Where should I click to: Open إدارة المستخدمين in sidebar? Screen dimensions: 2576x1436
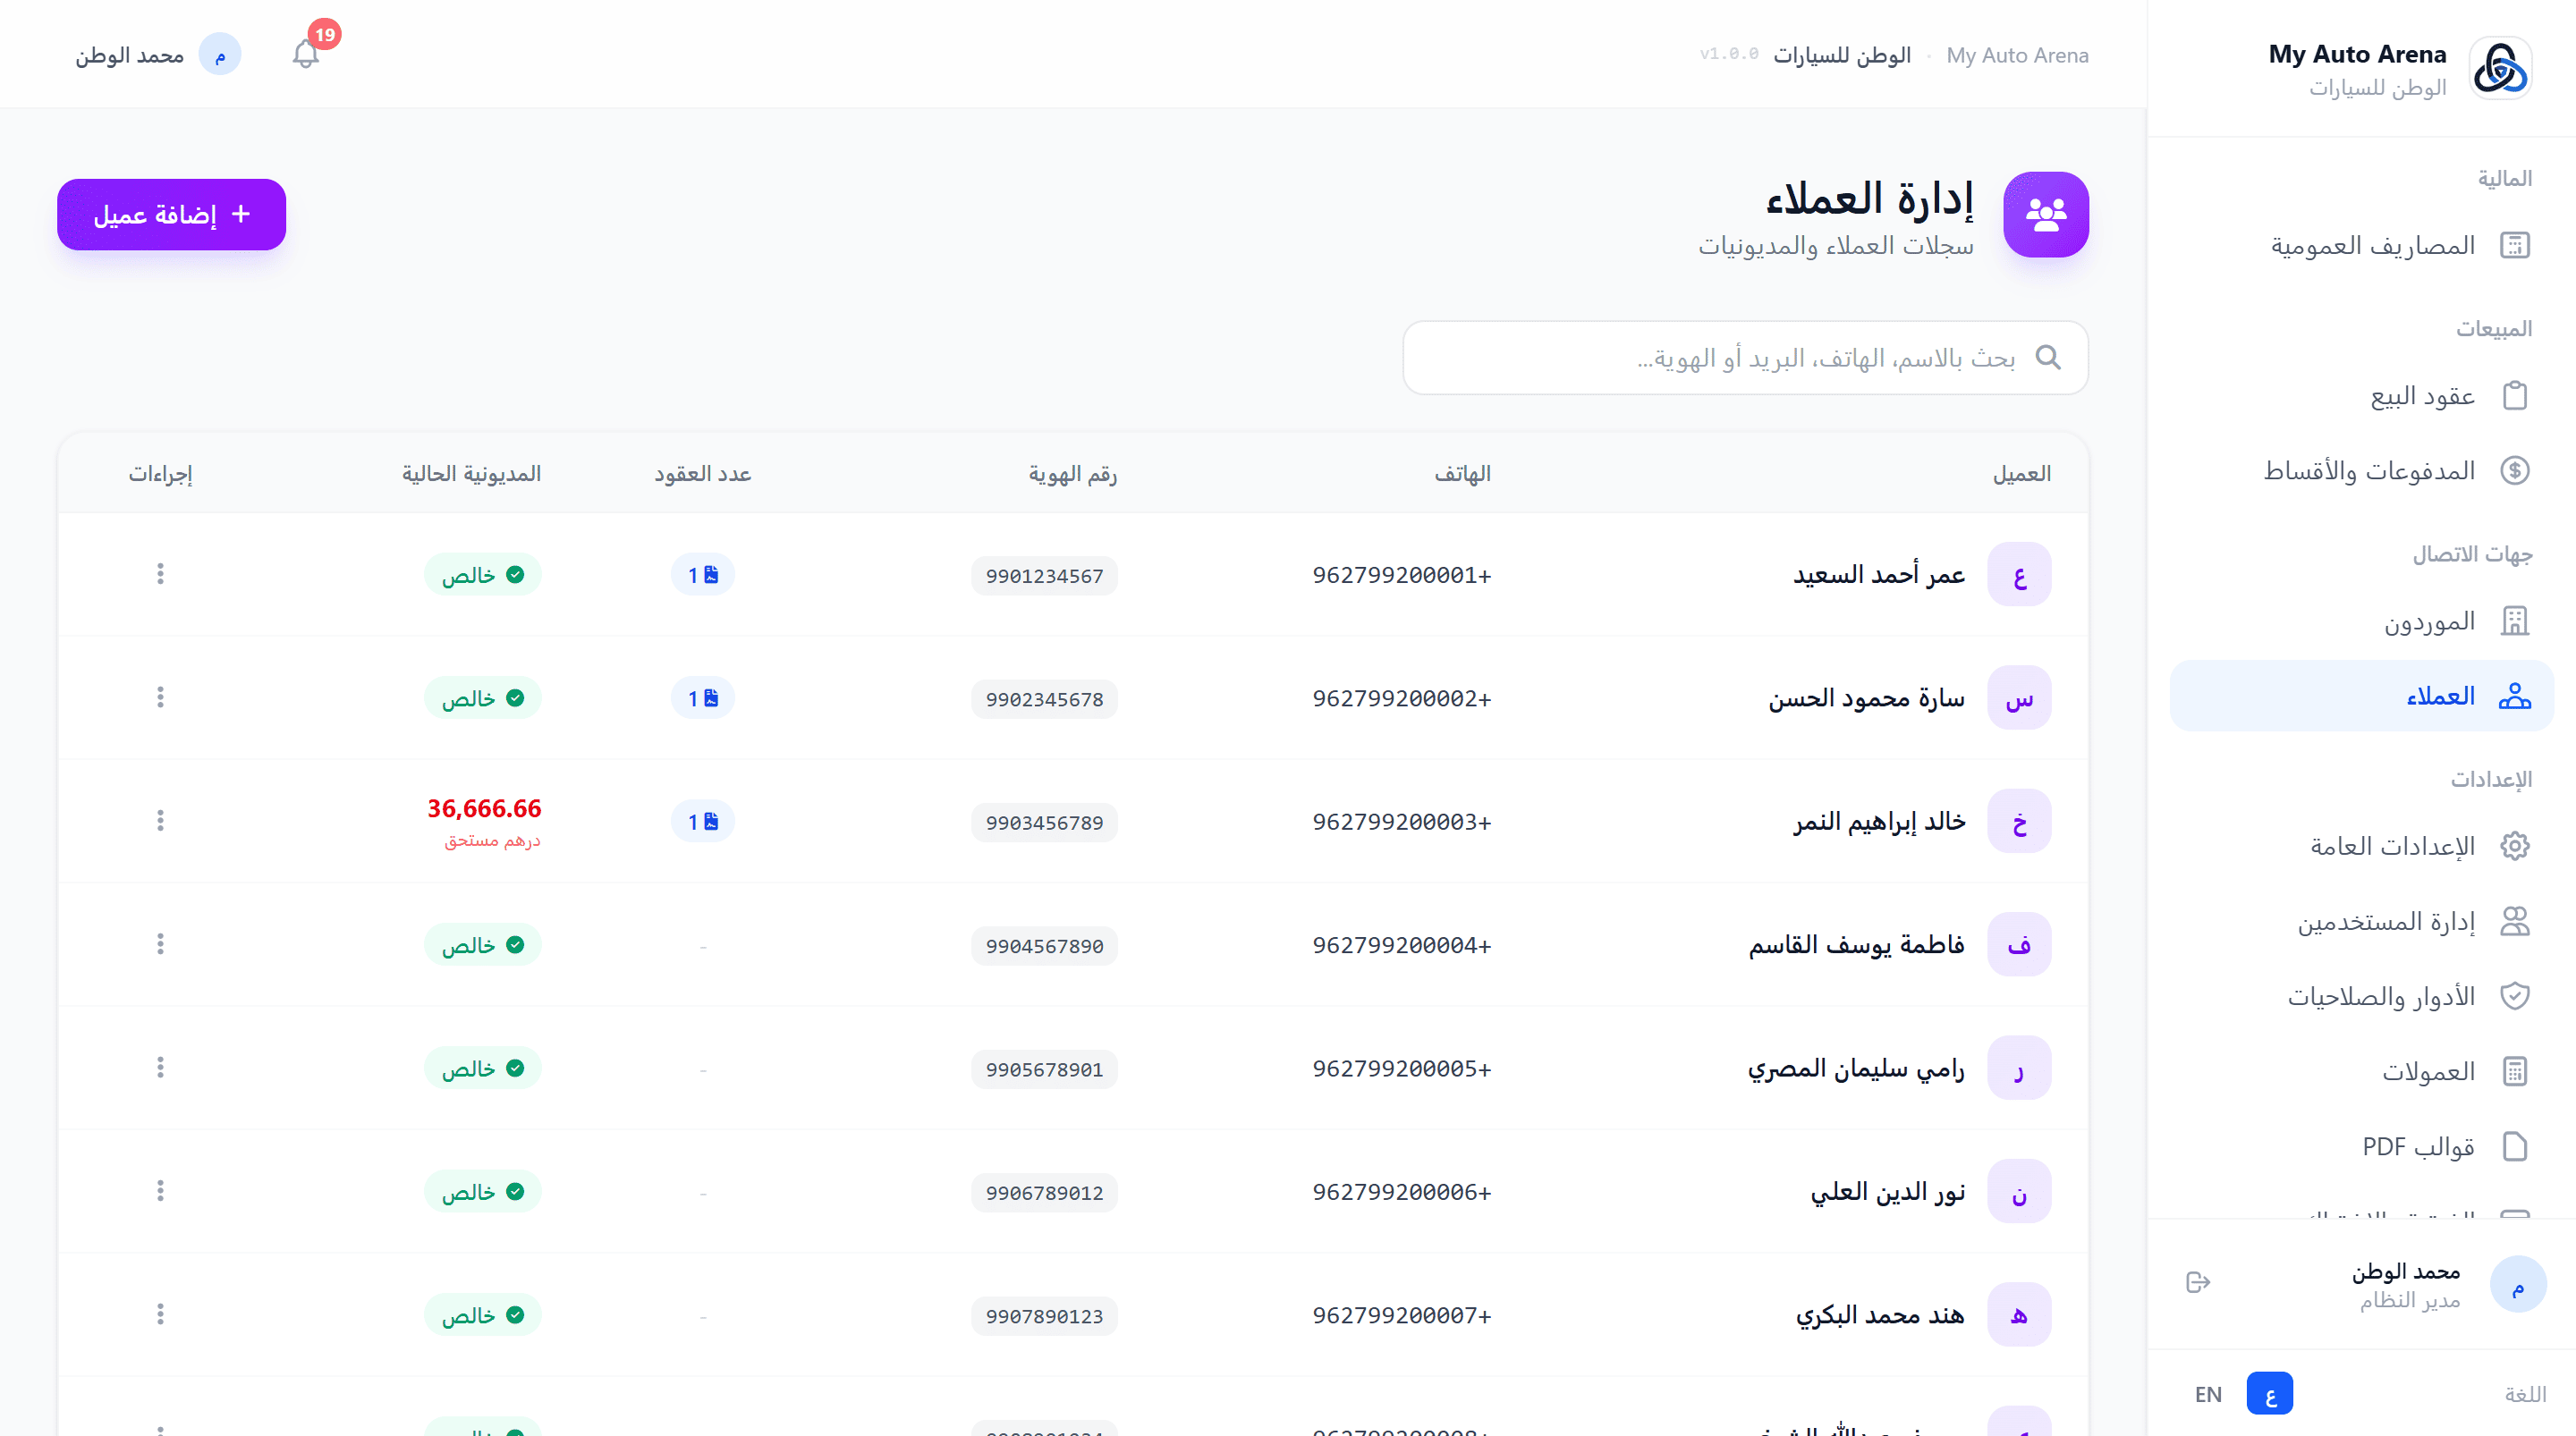2361,921
